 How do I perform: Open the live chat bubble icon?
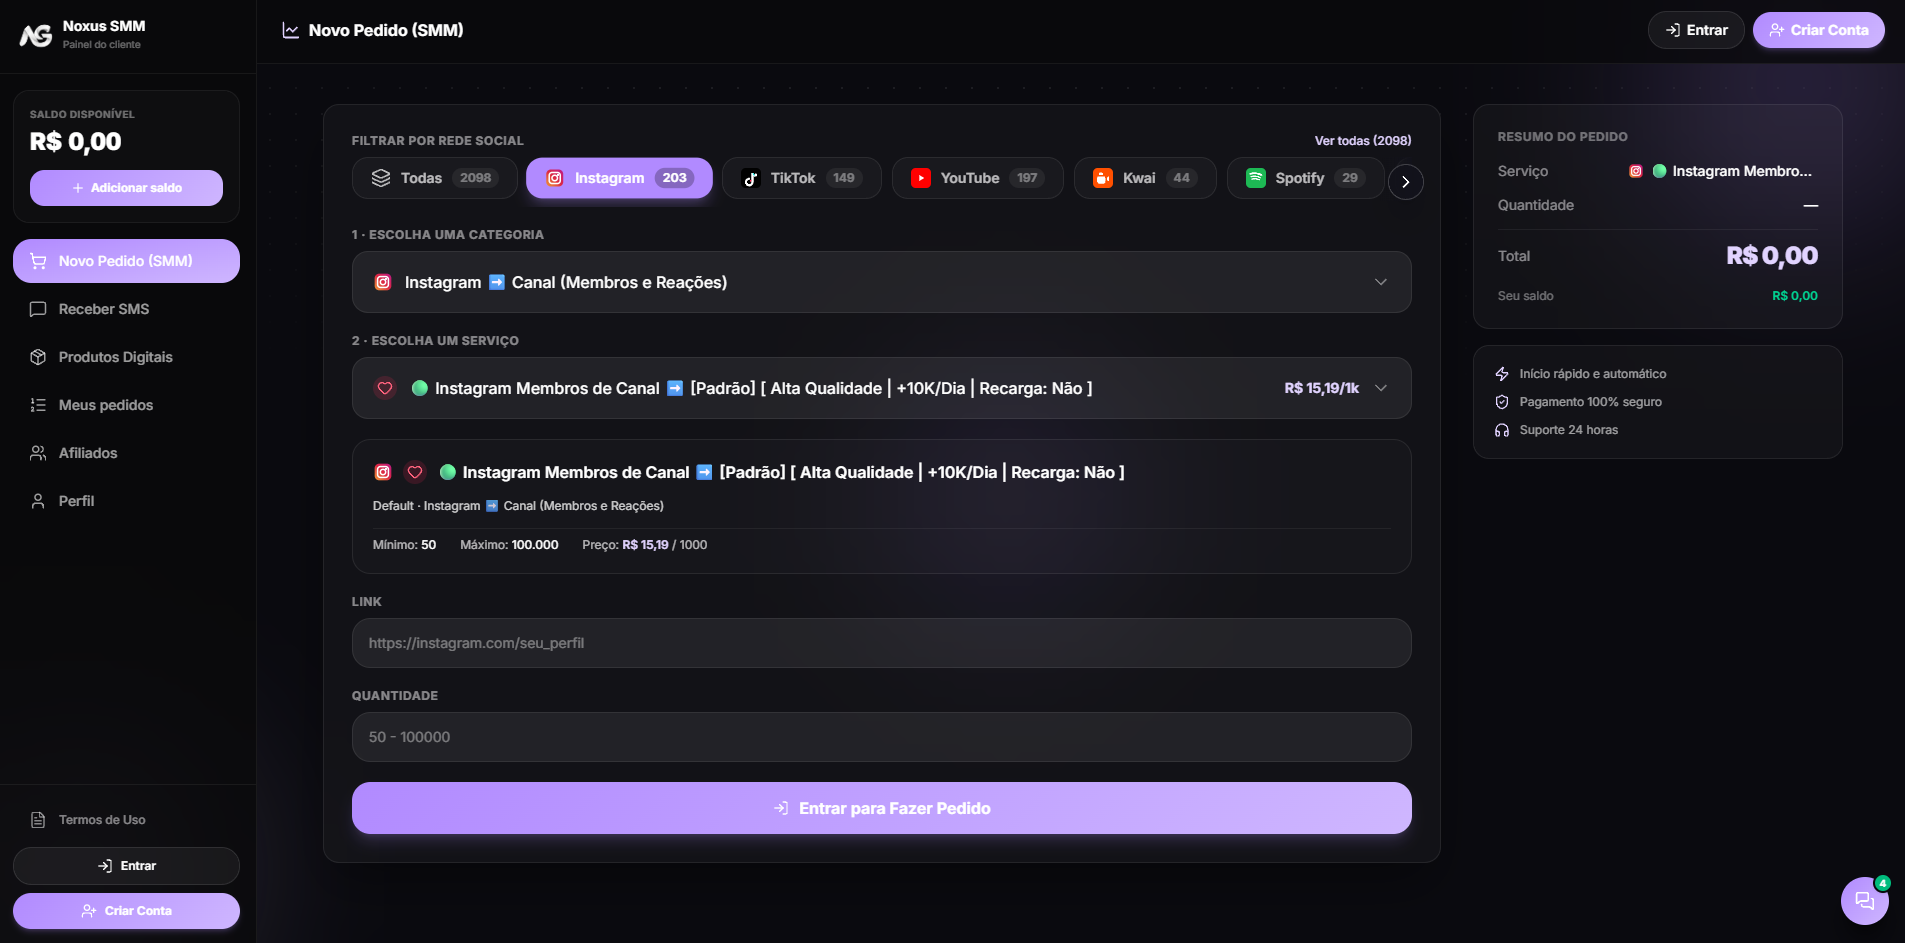pos(1864,901)
